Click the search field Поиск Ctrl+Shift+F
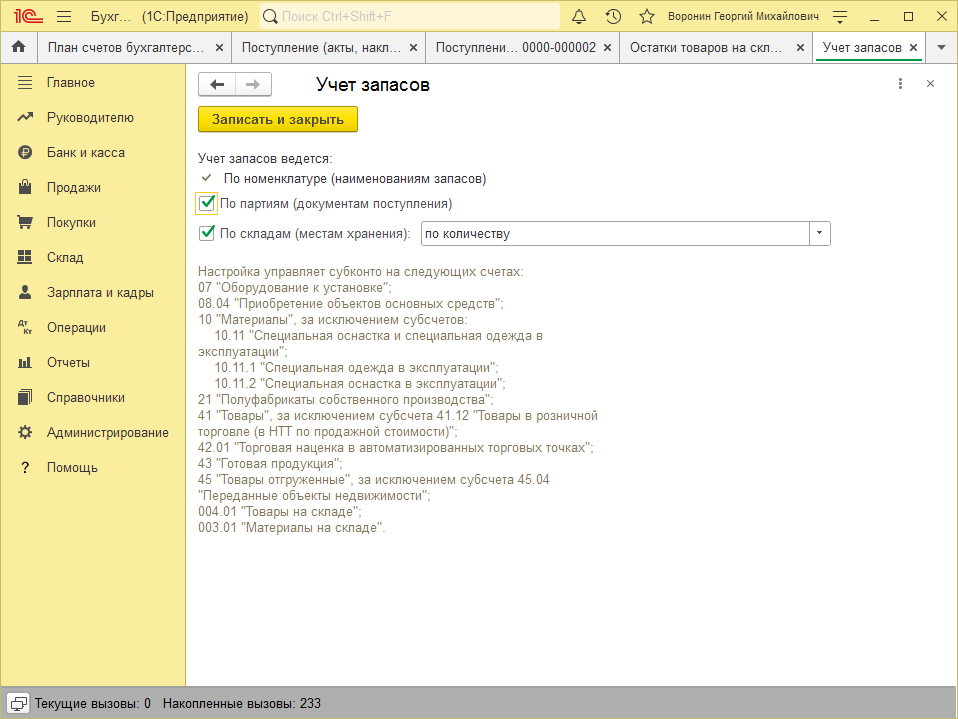 pyautogui.click(x=410, y=16)
